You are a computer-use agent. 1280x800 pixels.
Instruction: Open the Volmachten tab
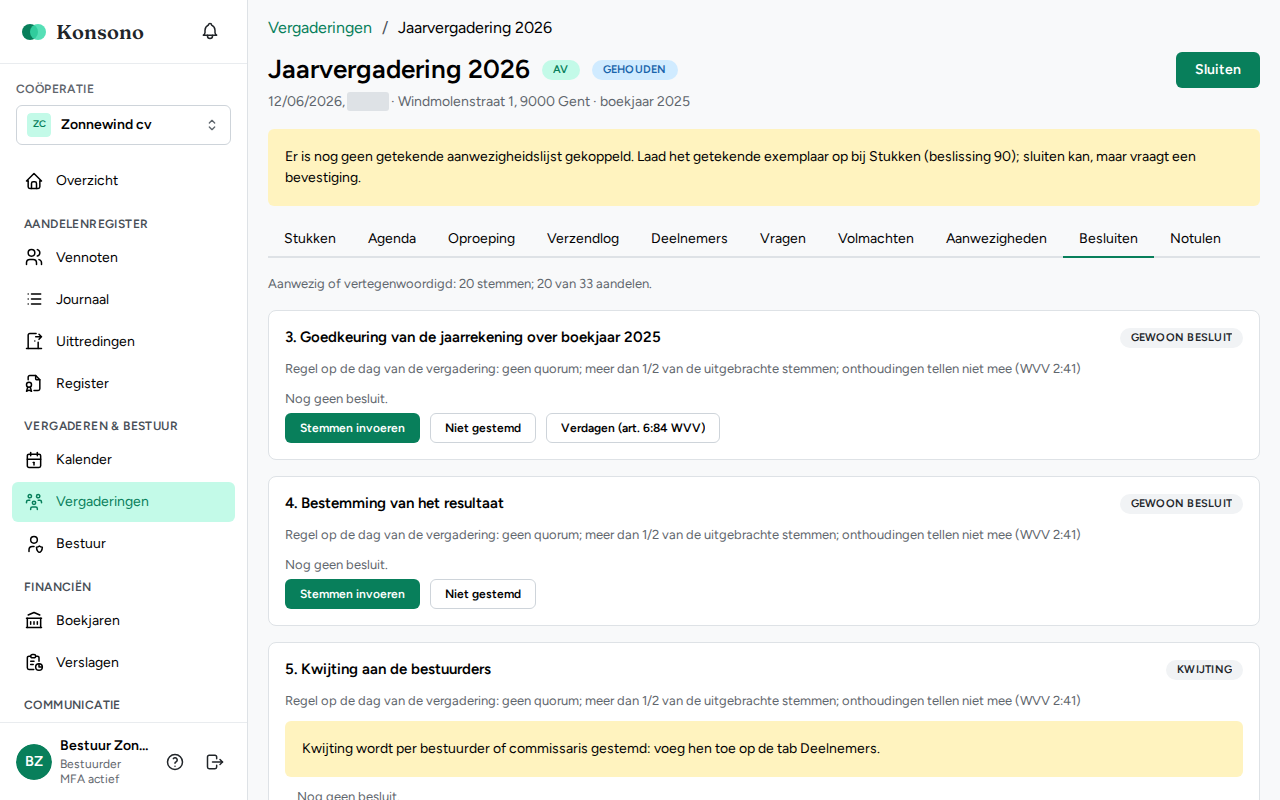pyautogui.click(x=876, y=239)
